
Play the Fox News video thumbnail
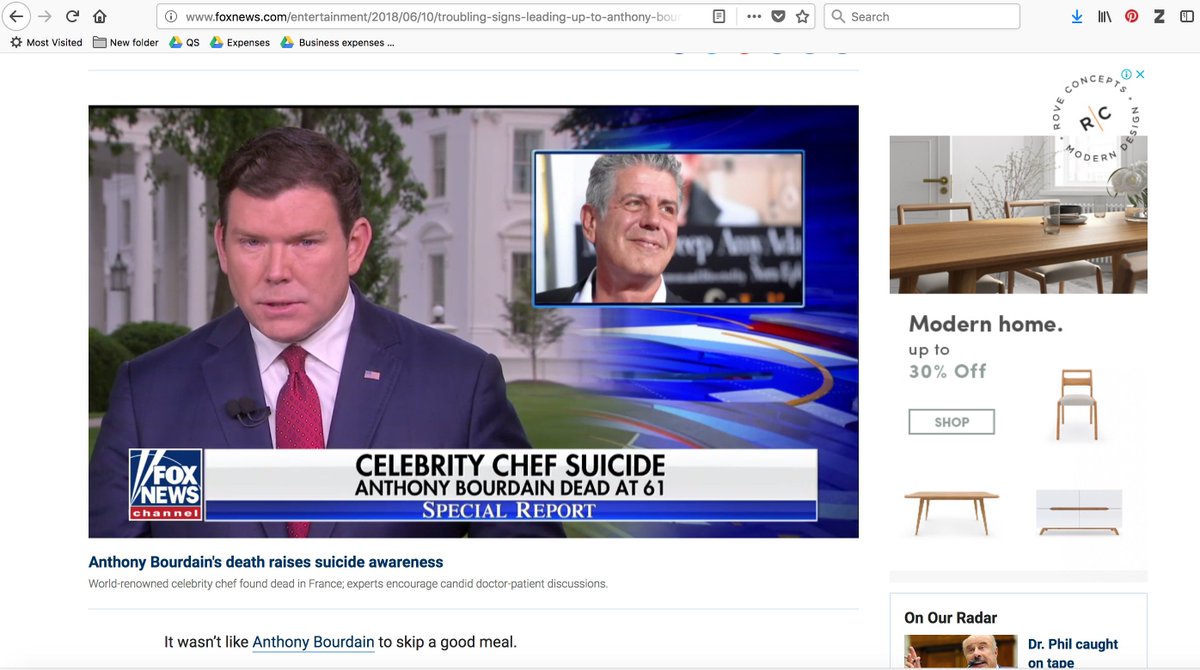473,321
